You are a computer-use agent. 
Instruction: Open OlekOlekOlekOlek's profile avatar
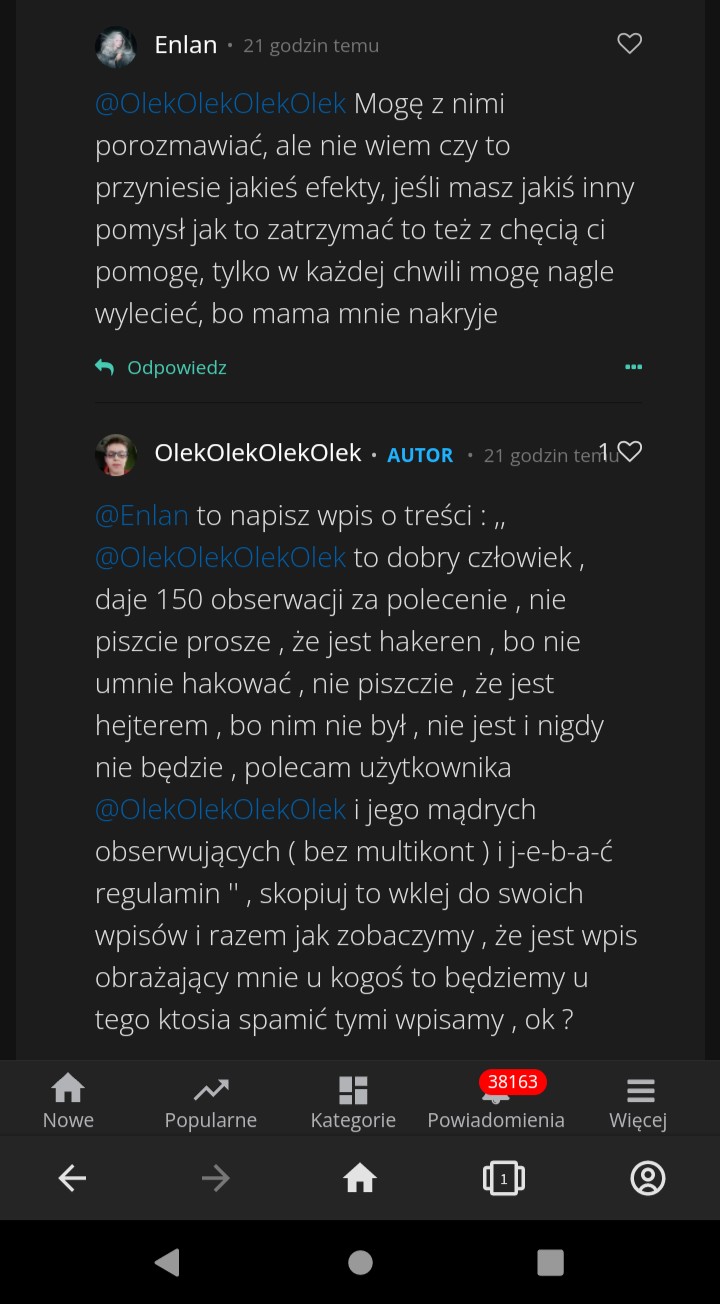116,455
